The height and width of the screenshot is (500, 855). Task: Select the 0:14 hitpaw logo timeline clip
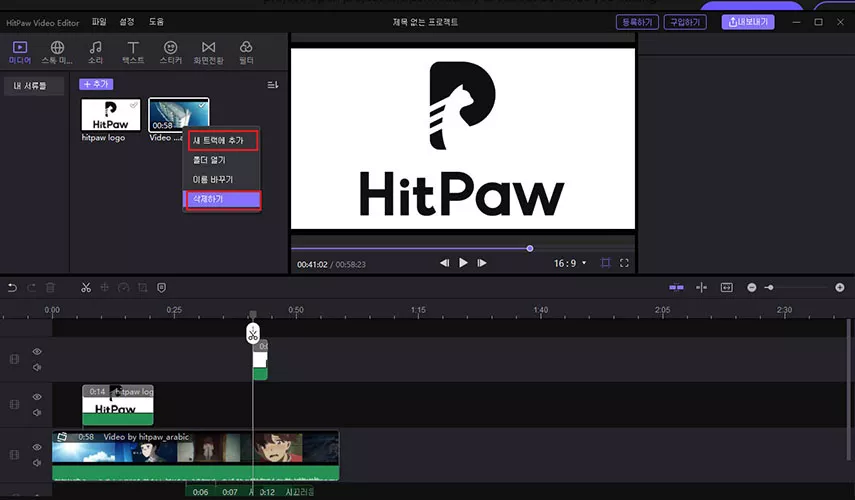click(118, 405)
